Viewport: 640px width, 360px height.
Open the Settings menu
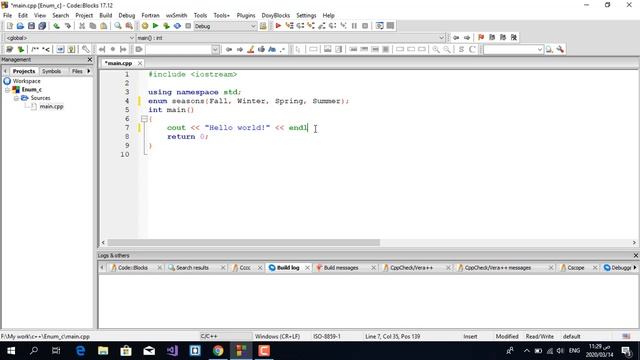pyautogui.click(x=306, y=15)
